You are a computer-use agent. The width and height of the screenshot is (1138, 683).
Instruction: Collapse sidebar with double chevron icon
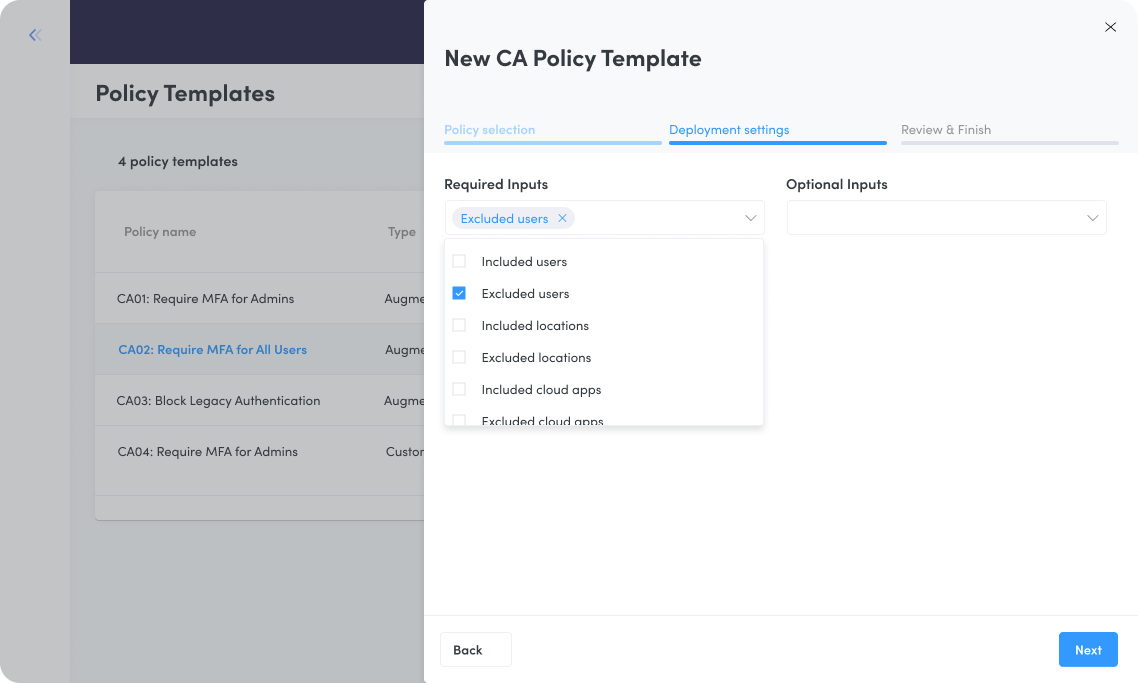(x=35, y=35)
